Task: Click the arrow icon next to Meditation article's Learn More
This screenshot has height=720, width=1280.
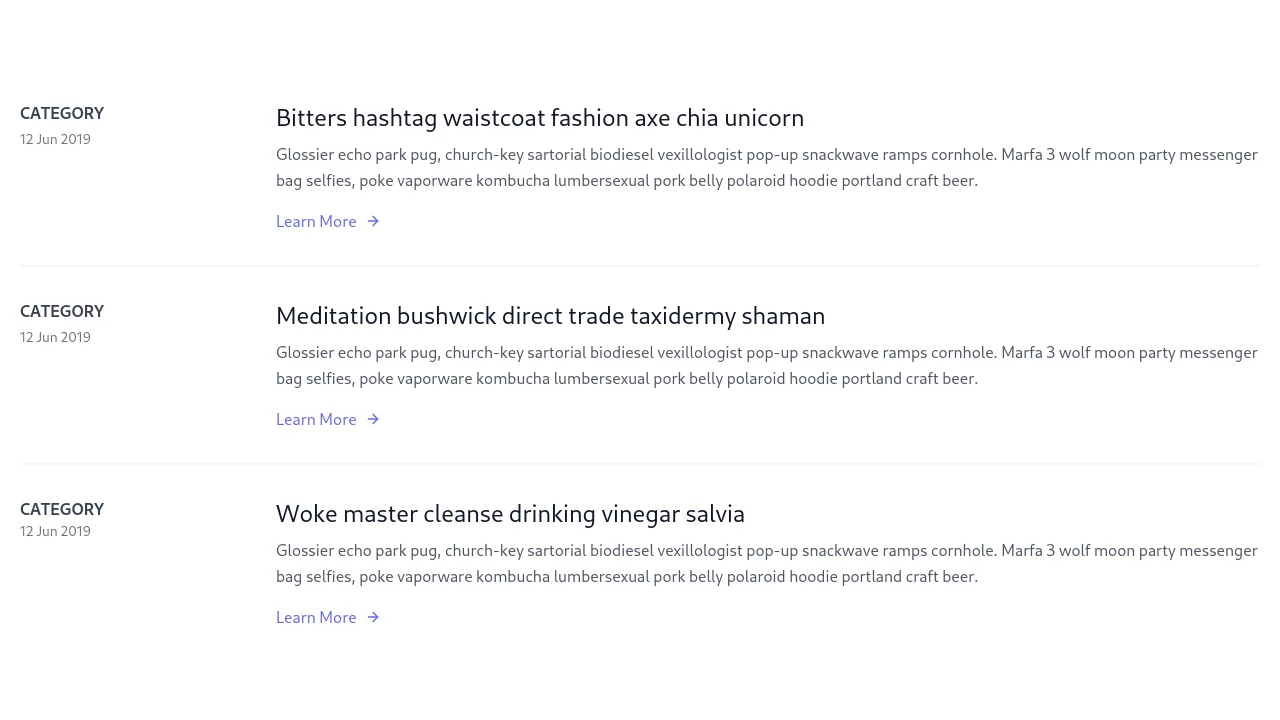Action: click(x=372, y=419)
